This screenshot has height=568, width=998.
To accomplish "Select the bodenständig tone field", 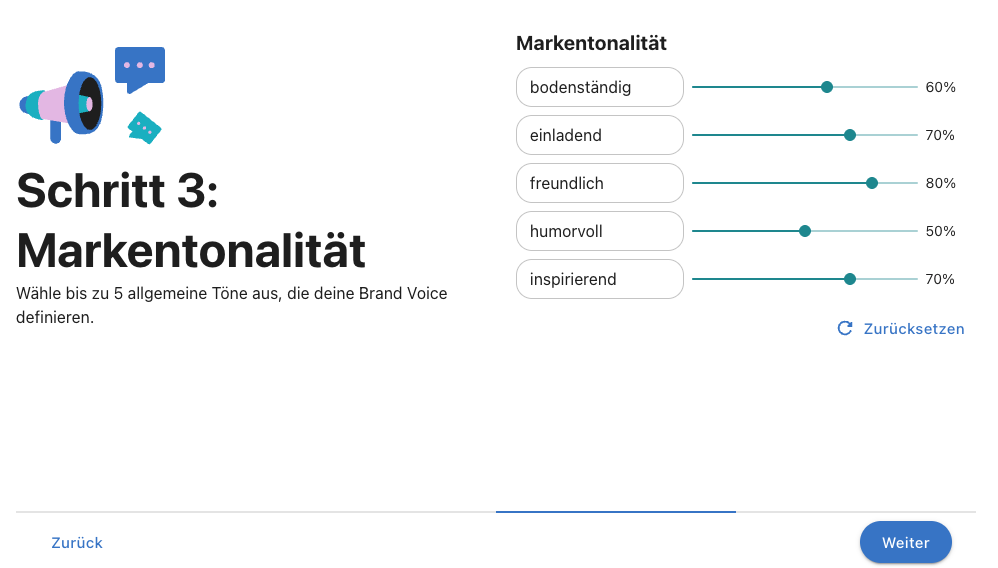I will tap(600, 87).
